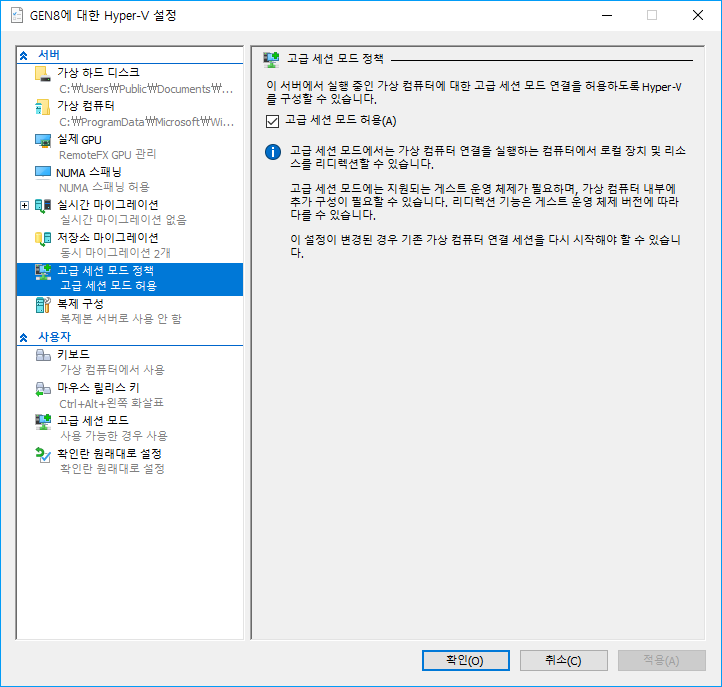Click the 마우스 릴리스 키 icon
This screenshot has width=722, height=687.
[x=43, y=389]
